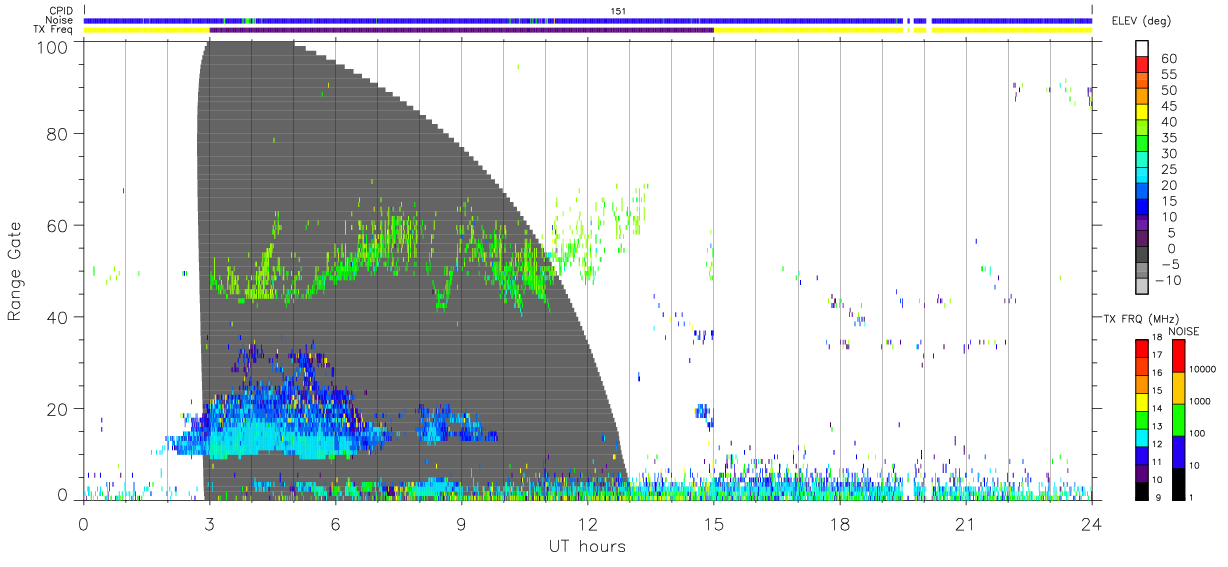Click the cyan swatch in TX FRQ color bar
The height and width of the screenshot is (567, 1228).
1142,437
